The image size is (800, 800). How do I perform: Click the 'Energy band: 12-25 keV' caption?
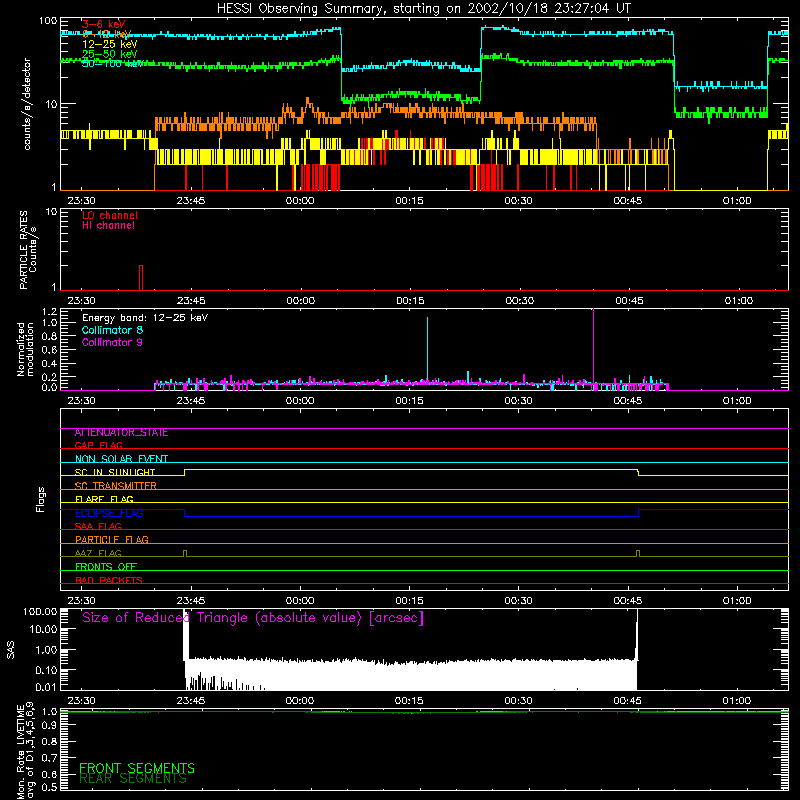145,318
